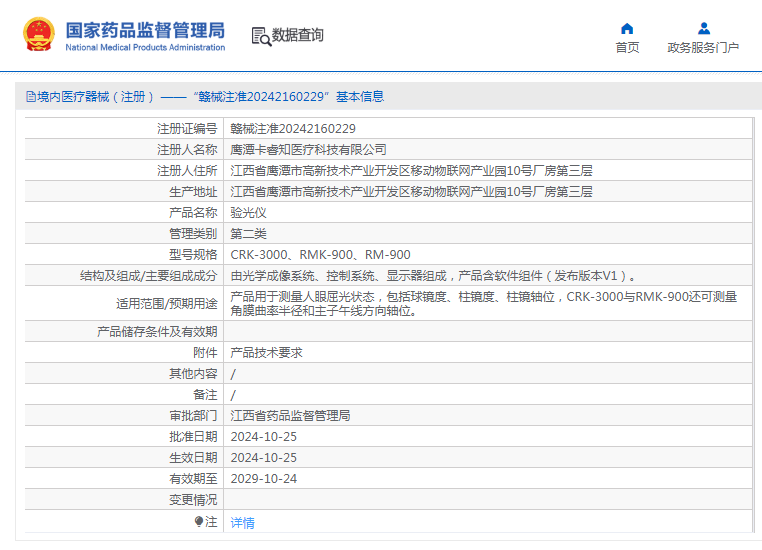This screenshot has height=550, width=762.
Task: Click the 其他内容 label
Action: click(x=193, y=374)
